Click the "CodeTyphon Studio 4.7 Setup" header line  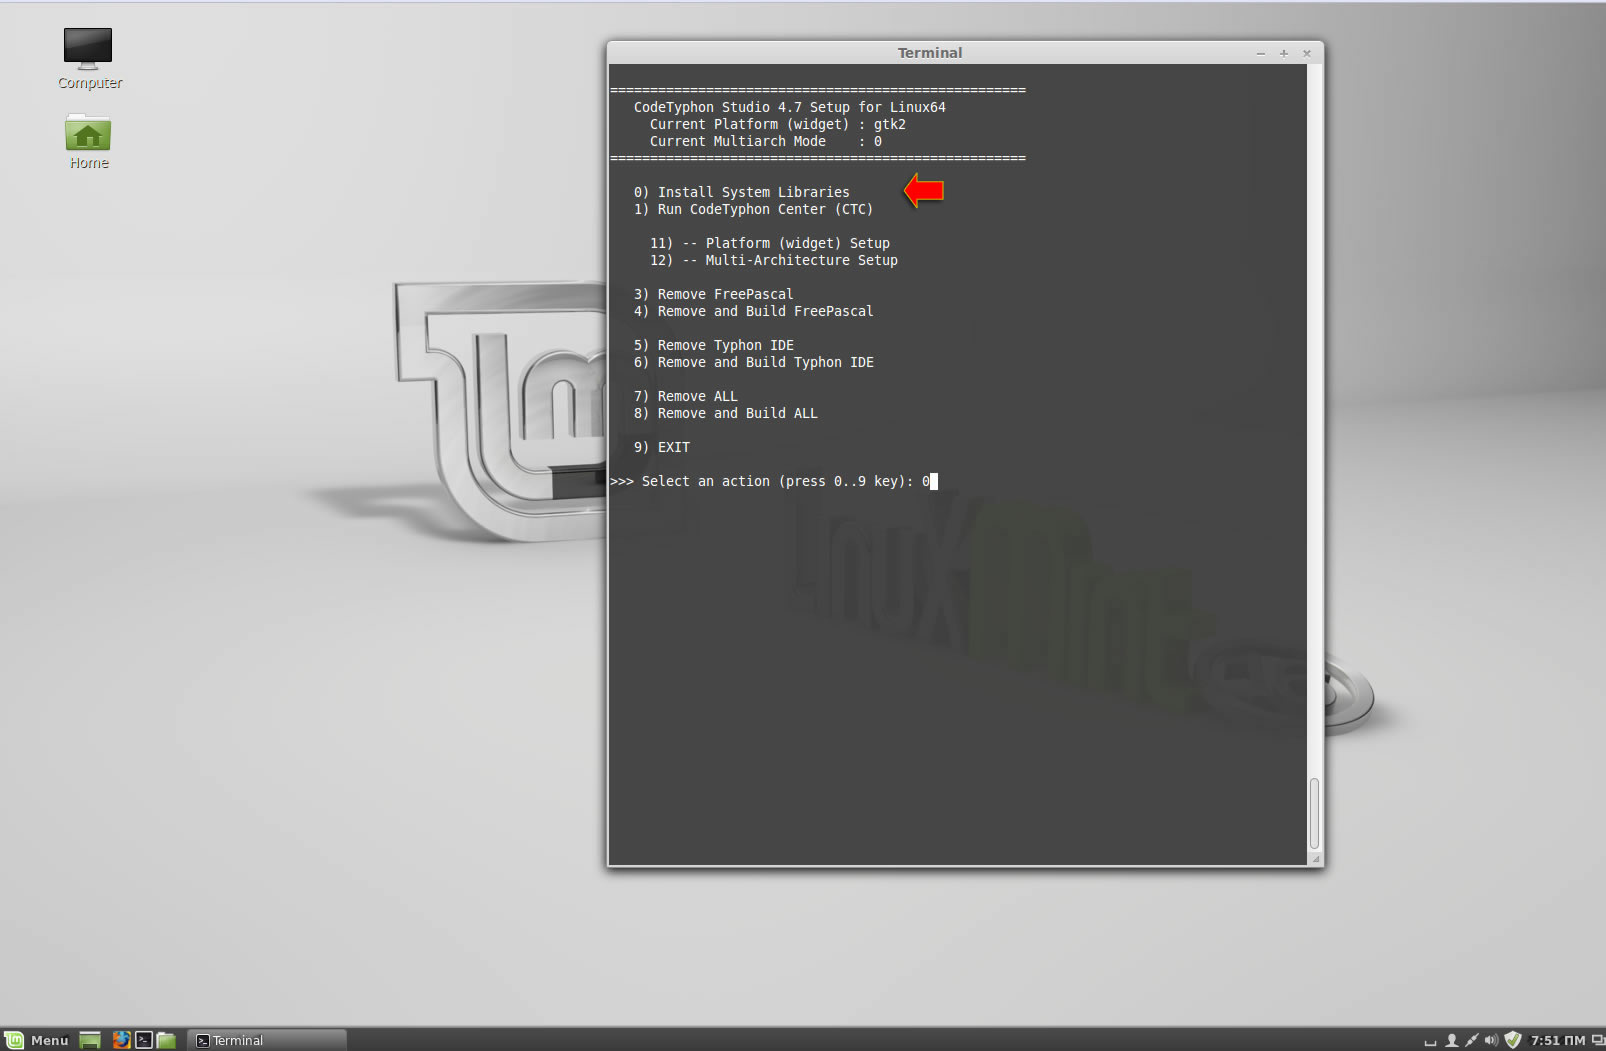point(789,107)
